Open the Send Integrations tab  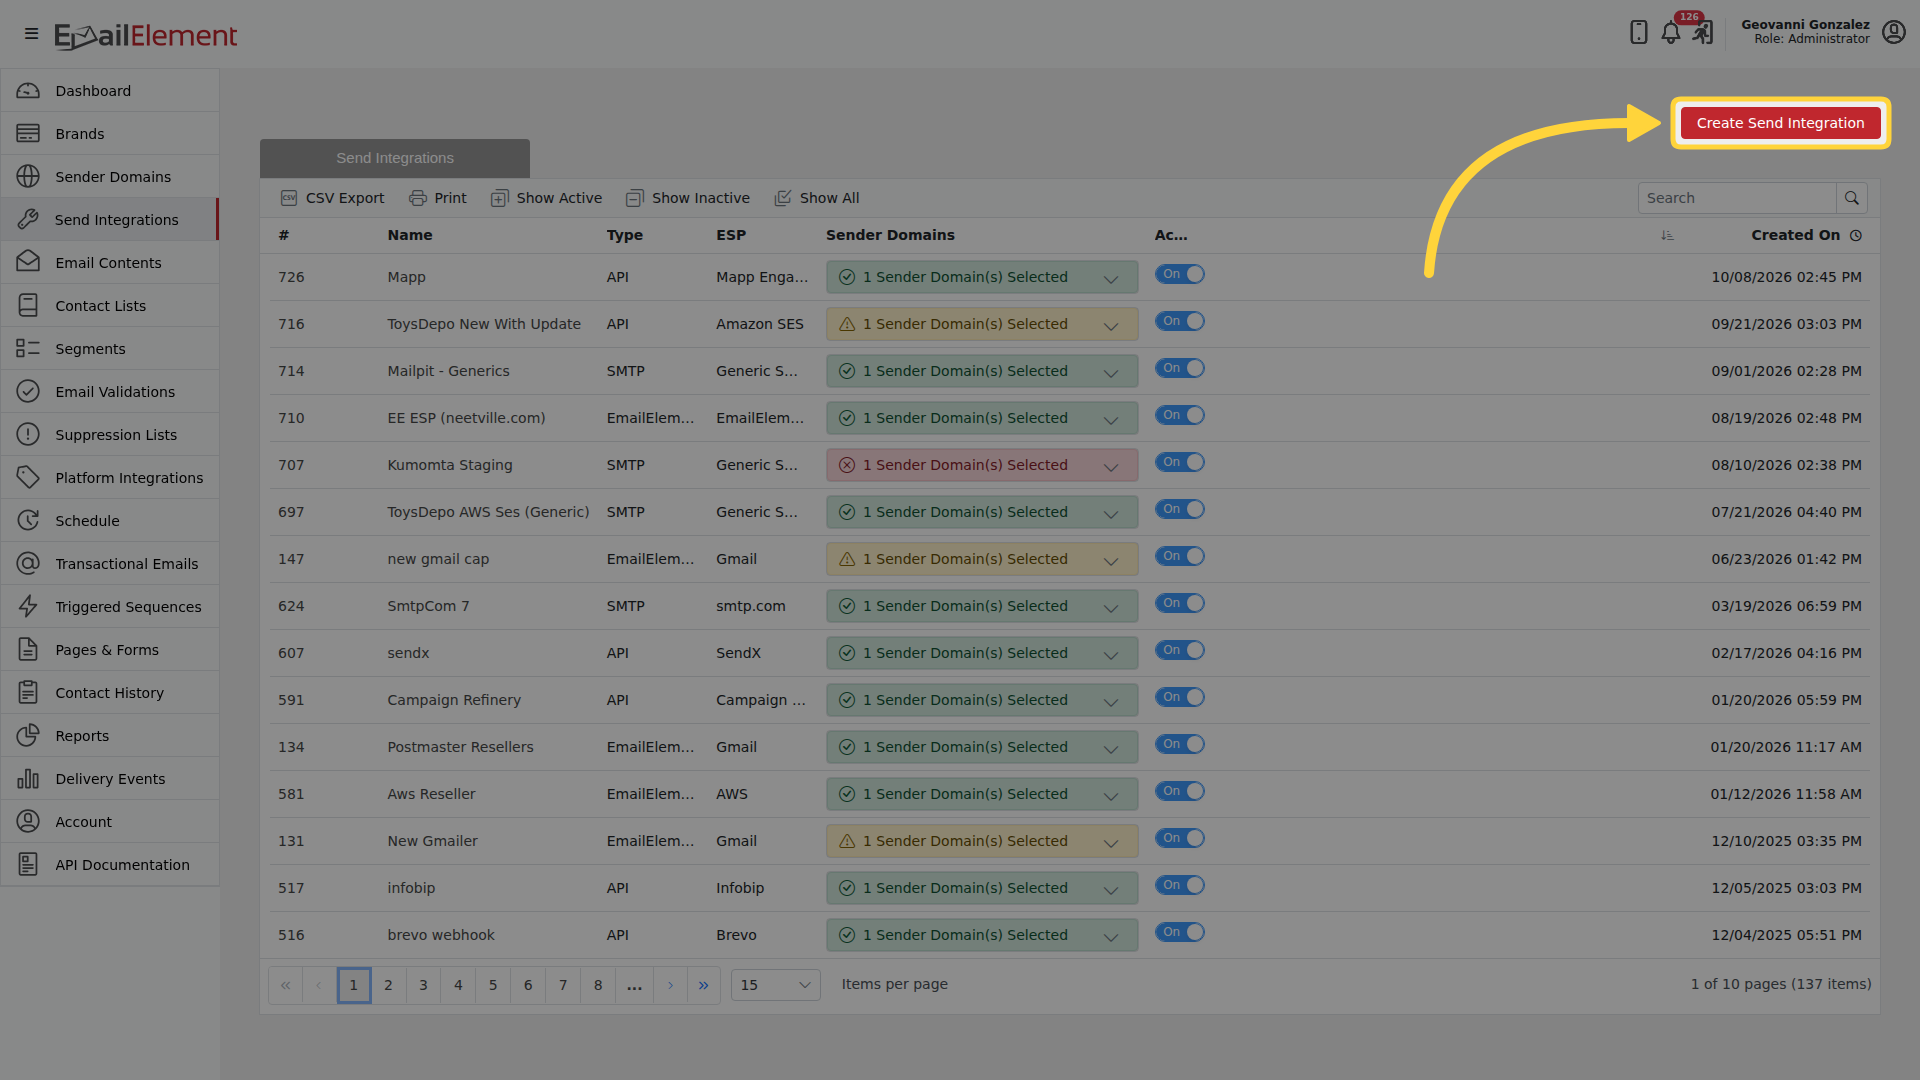pos(395,158)
